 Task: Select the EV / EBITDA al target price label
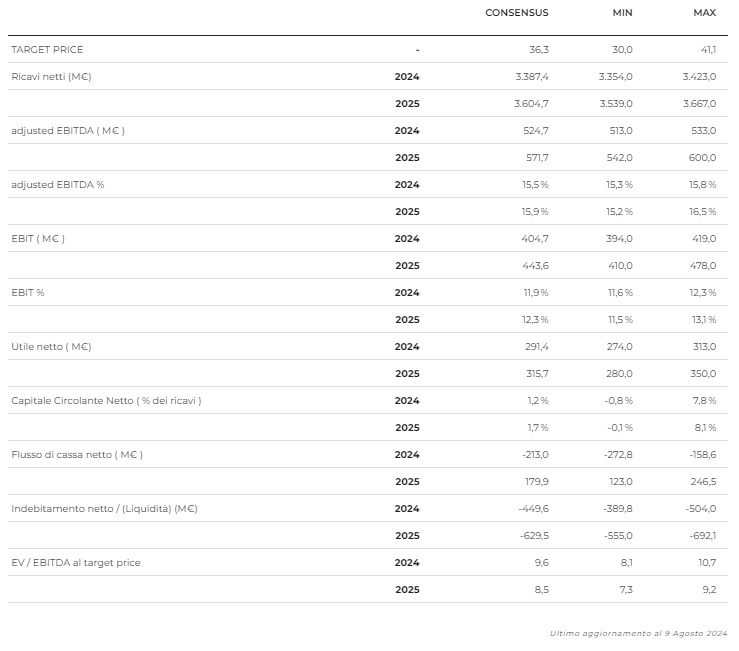(76, 562)
